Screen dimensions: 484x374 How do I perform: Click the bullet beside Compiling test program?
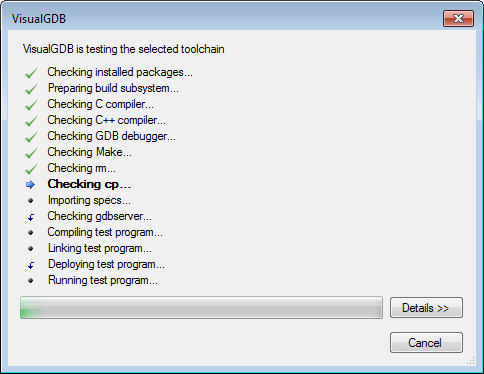point(31,233)
